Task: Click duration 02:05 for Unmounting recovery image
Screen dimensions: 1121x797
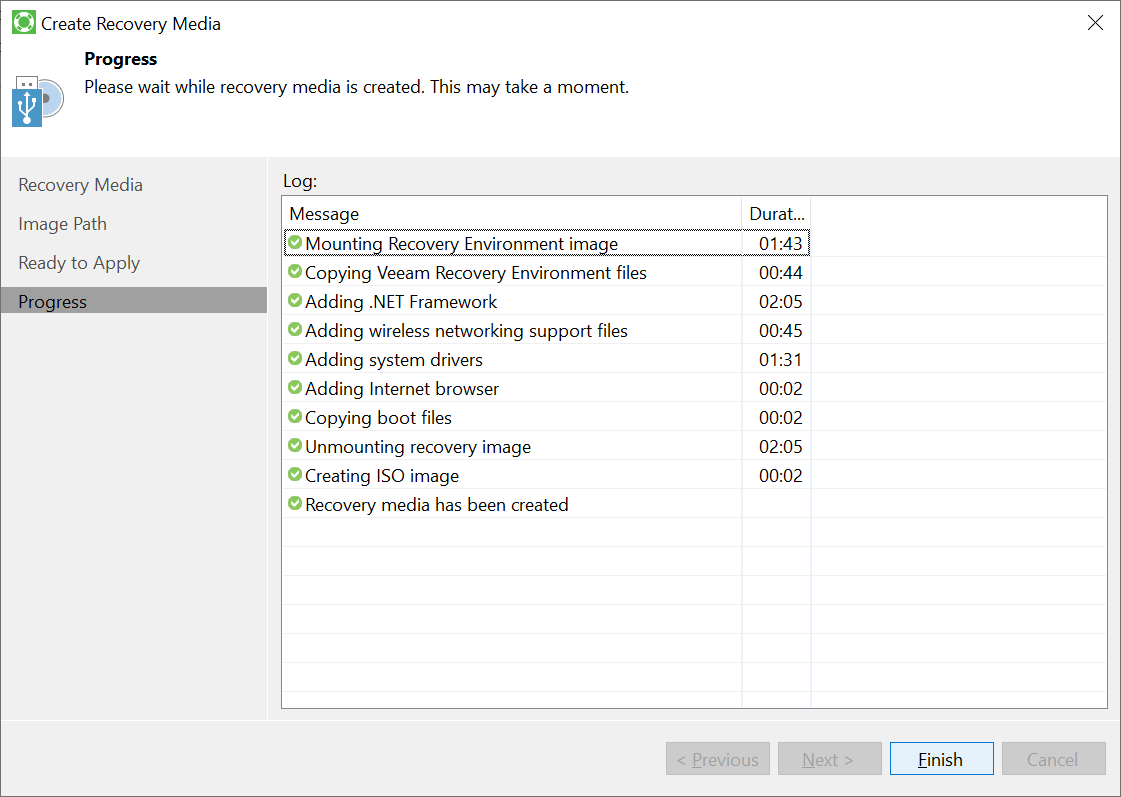Action: click(780, 446)
